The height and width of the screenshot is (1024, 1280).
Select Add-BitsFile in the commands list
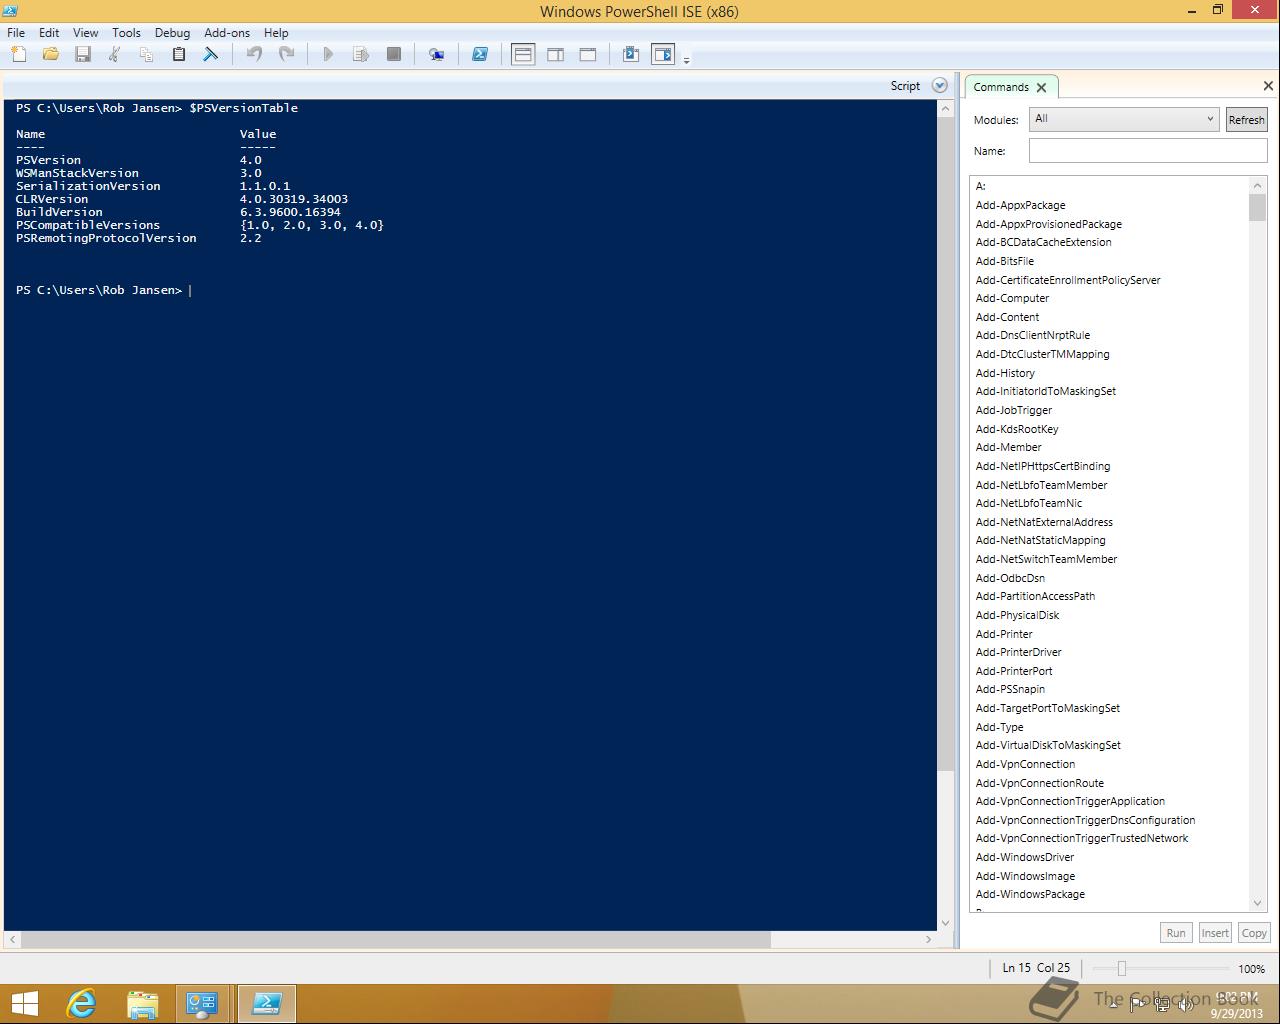tap(1004, 261)
